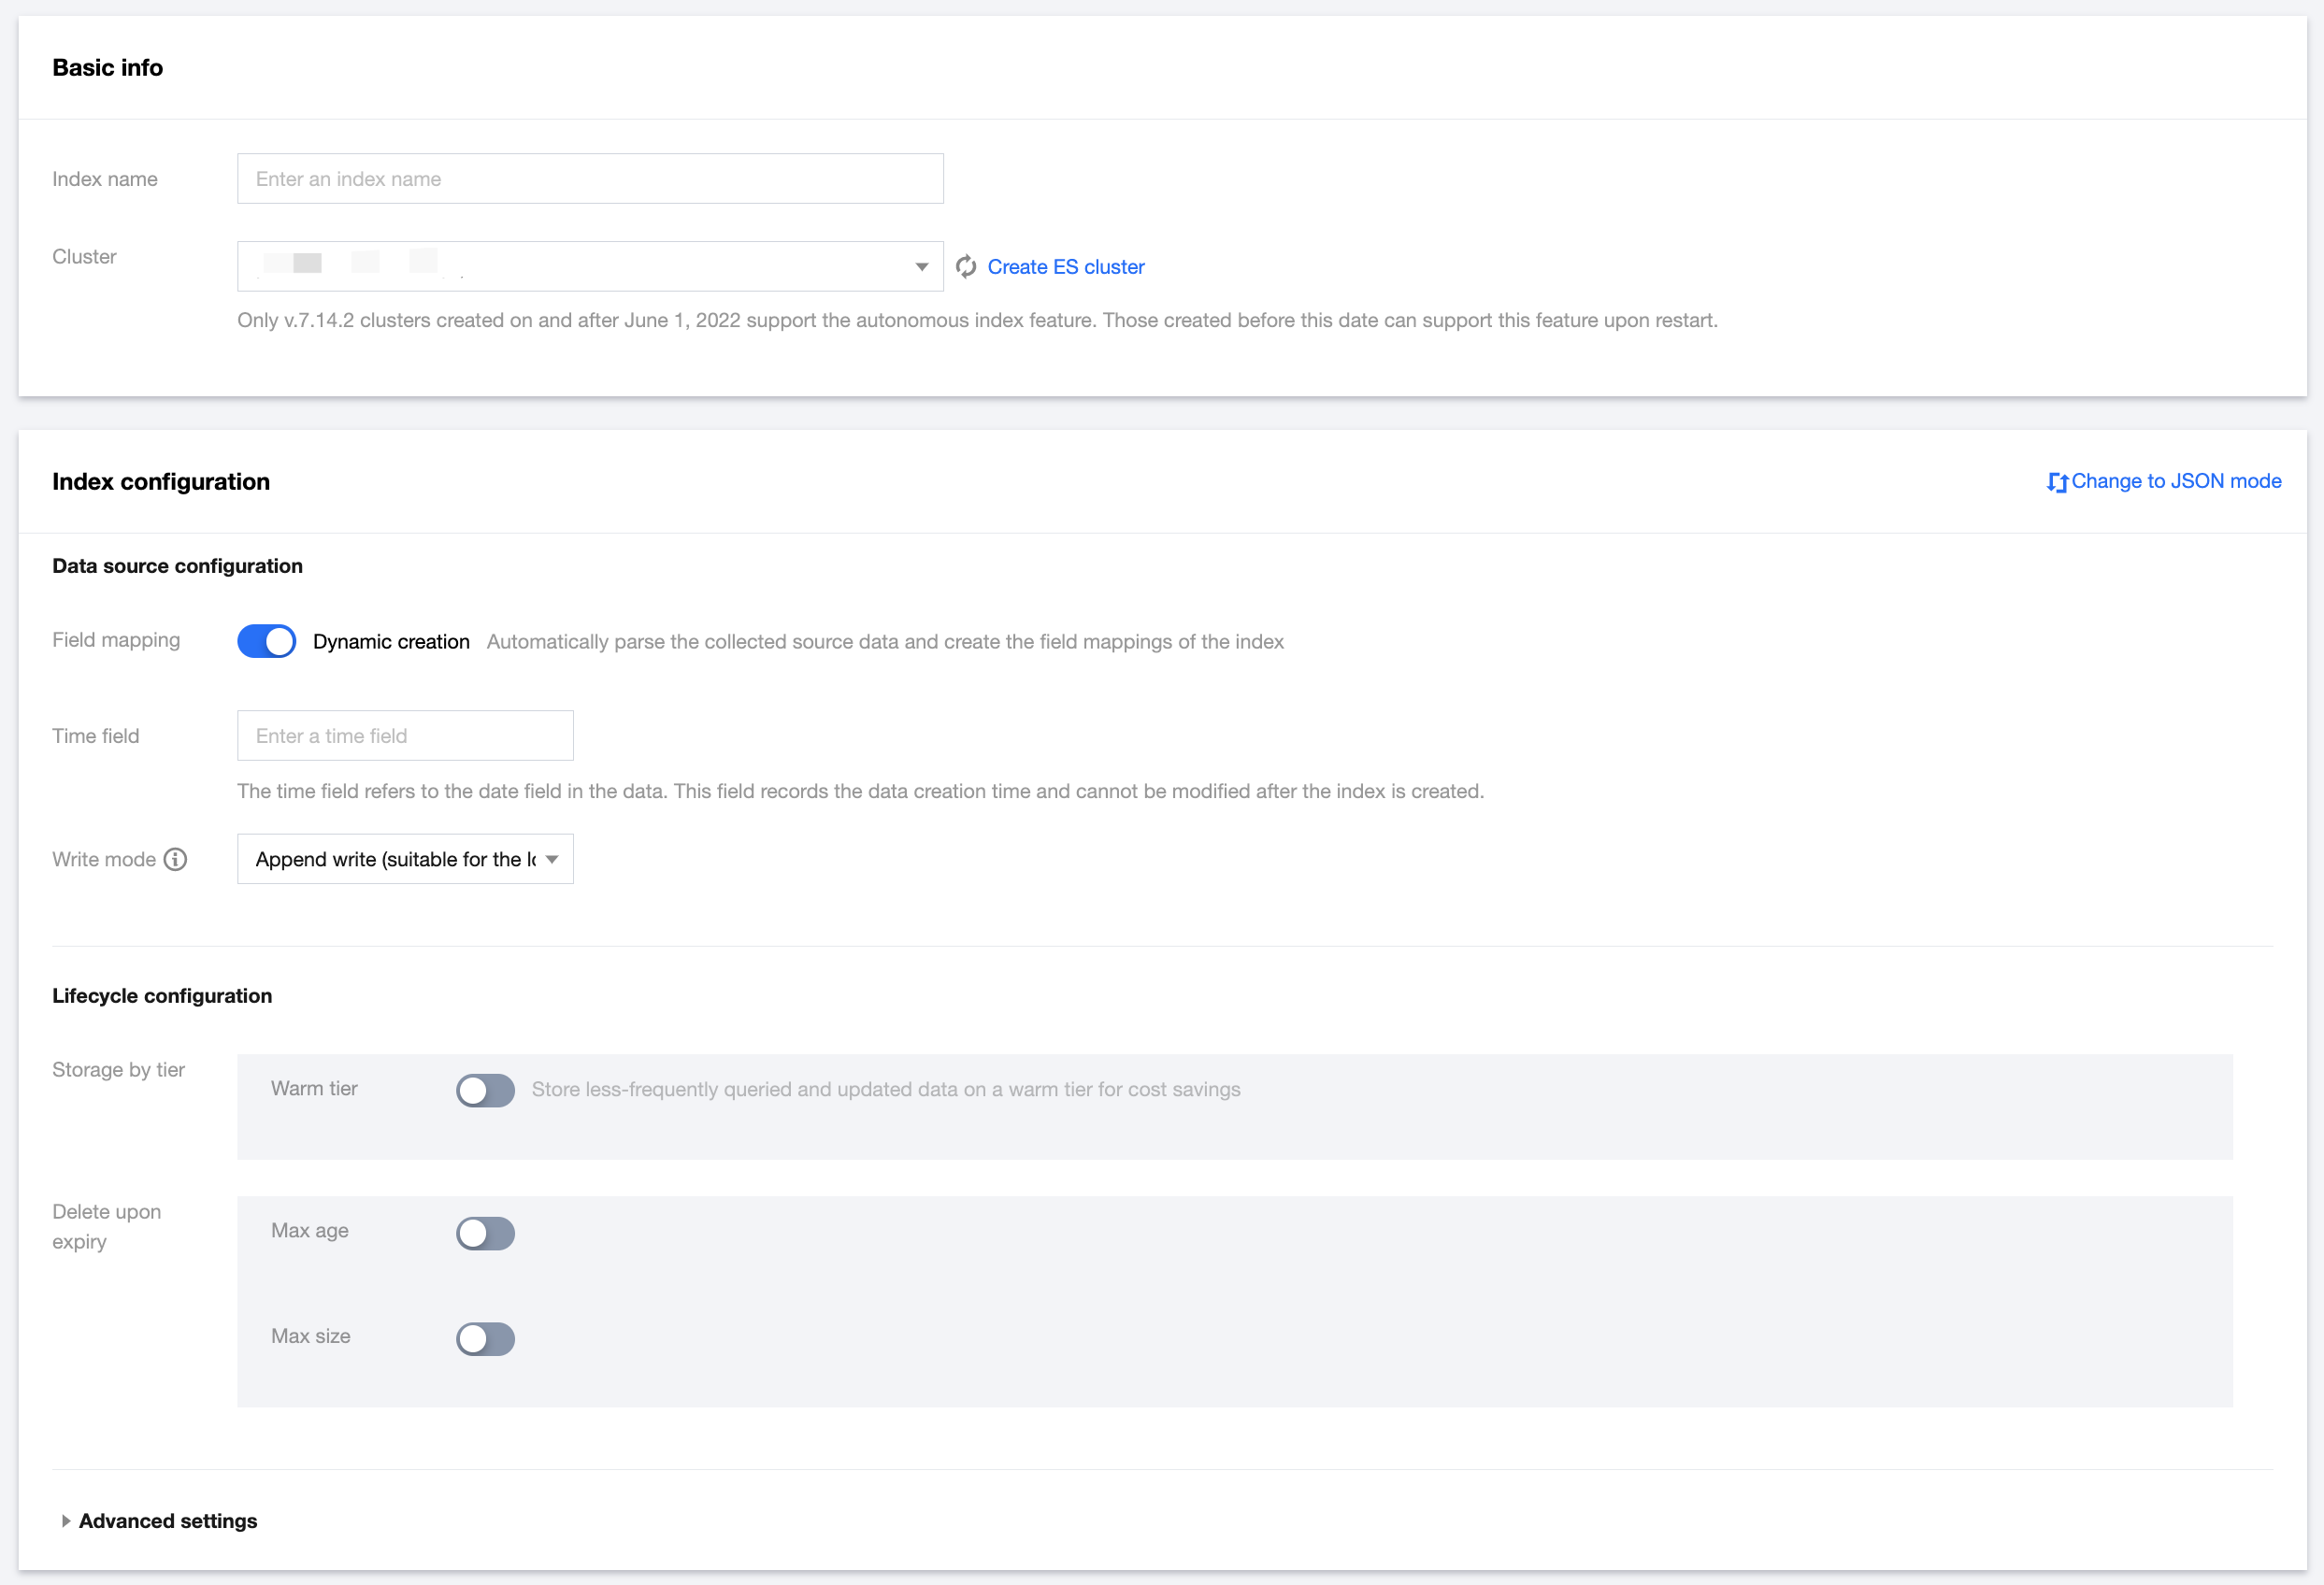
Task: Open the Write mode Append write dropdown
Action: [x=395, y=859]
